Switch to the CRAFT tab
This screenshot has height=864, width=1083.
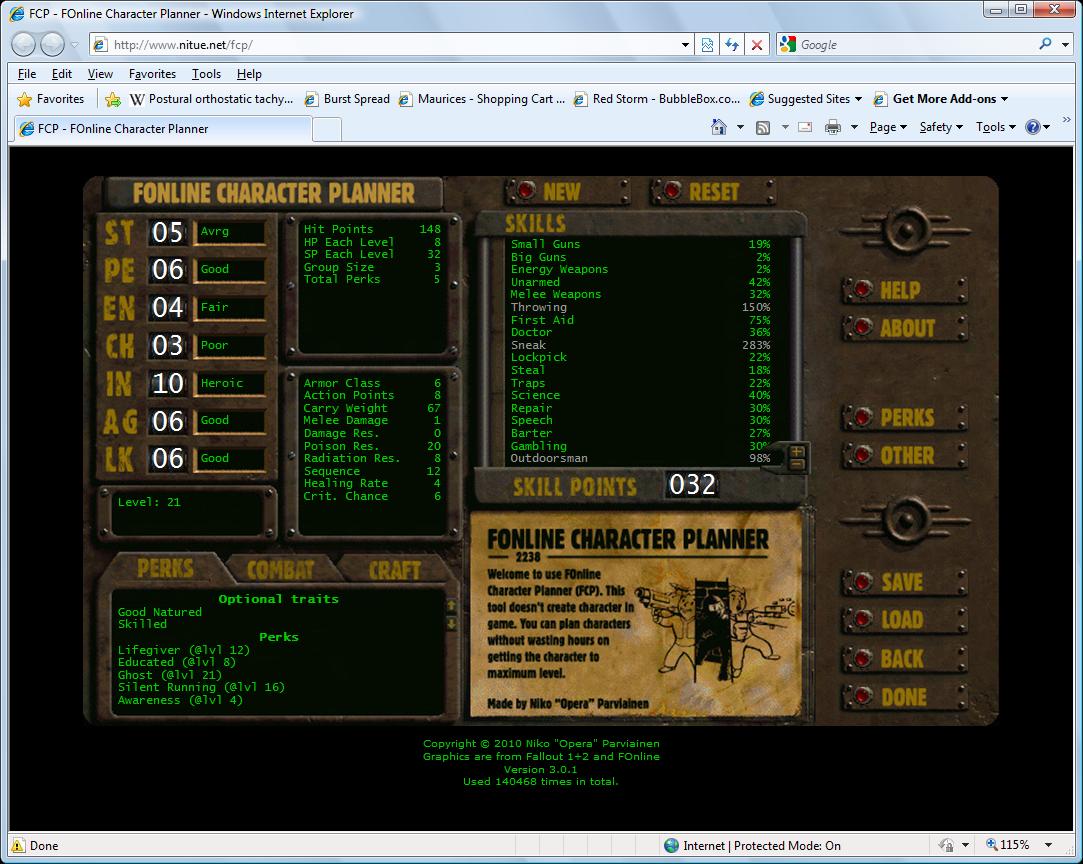[395, 570]
